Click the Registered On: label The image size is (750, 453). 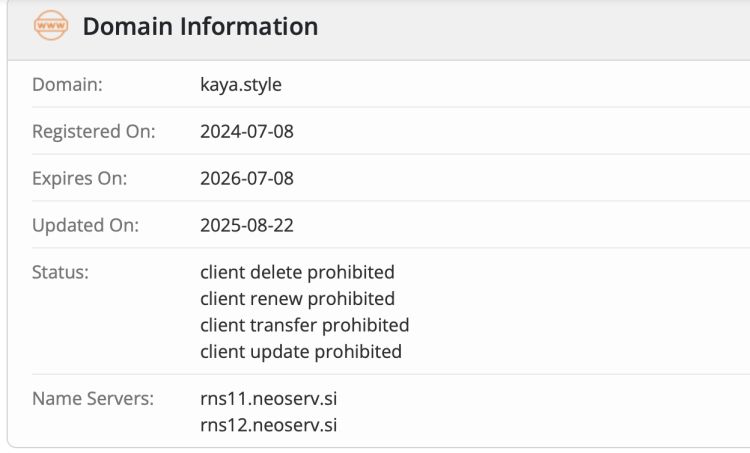(94, 132)
